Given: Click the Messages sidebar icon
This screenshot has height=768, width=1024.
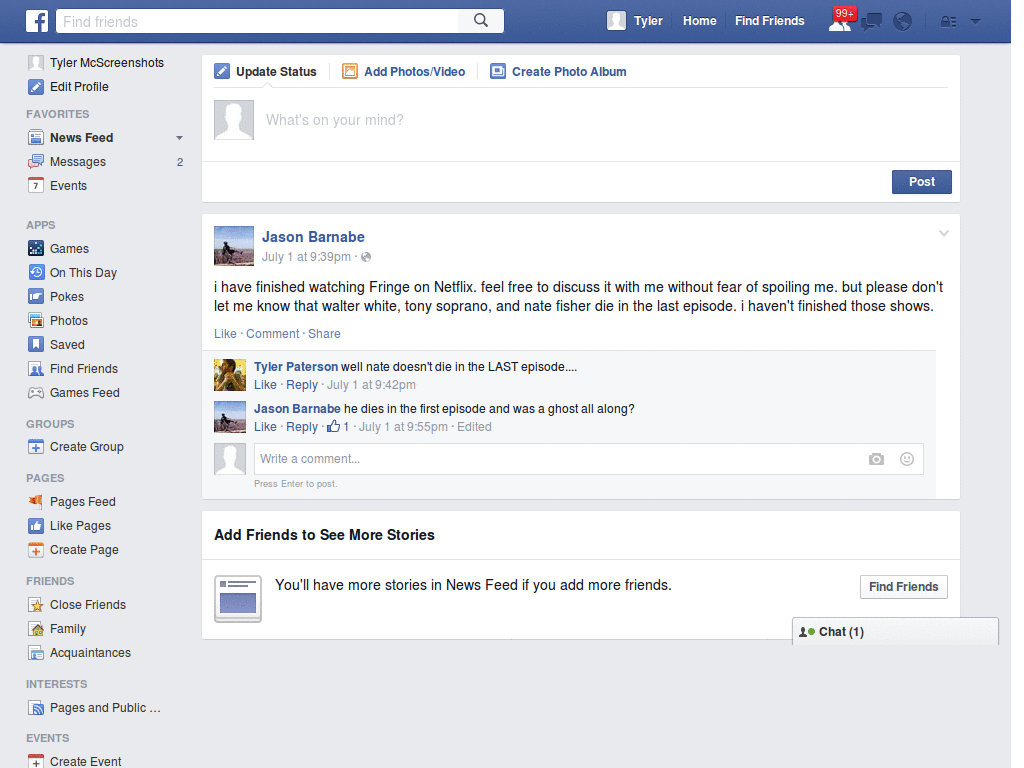Looking at the screenshot, I should click(36, 162).
